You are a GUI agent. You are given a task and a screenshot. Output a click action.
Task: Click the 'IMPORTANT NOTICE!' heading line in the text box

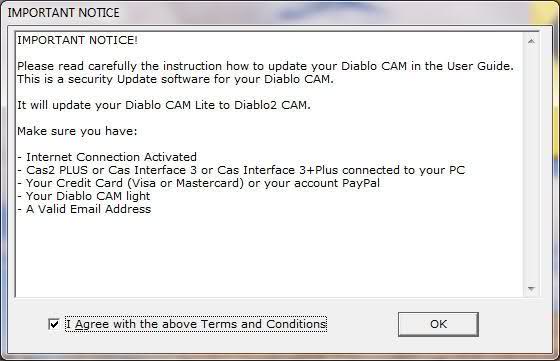click(77, 40)
